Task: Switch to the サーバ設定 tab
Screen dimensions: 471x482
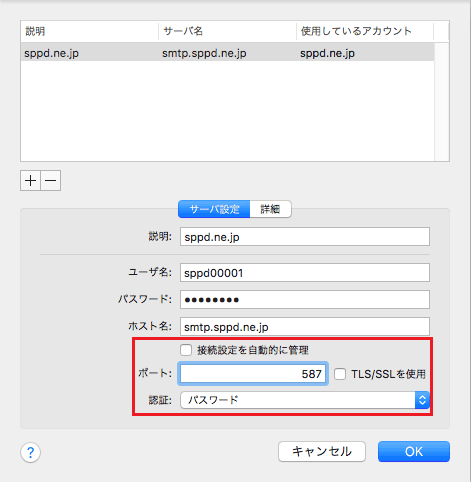Action: point(214,209)
